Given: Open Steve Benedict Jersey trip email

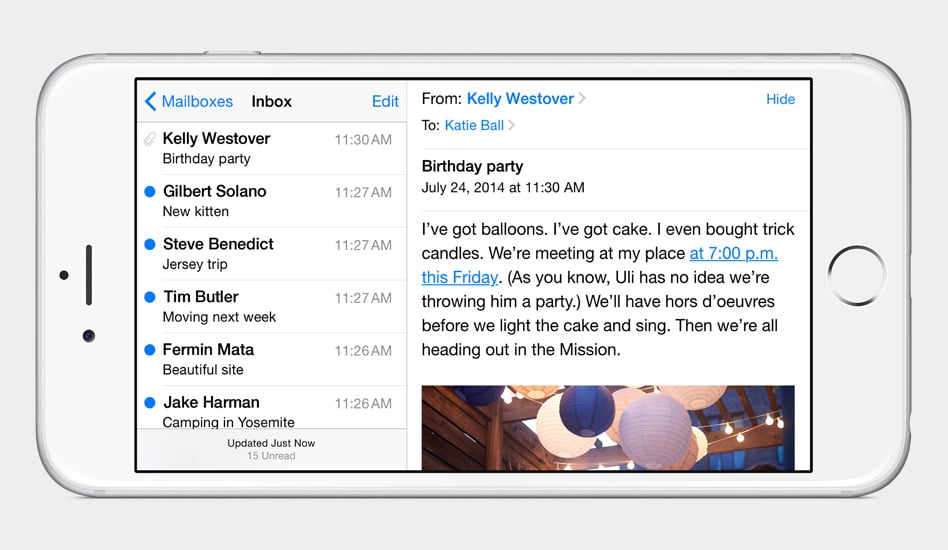Looking at the screenshot, I should (272, 254).
